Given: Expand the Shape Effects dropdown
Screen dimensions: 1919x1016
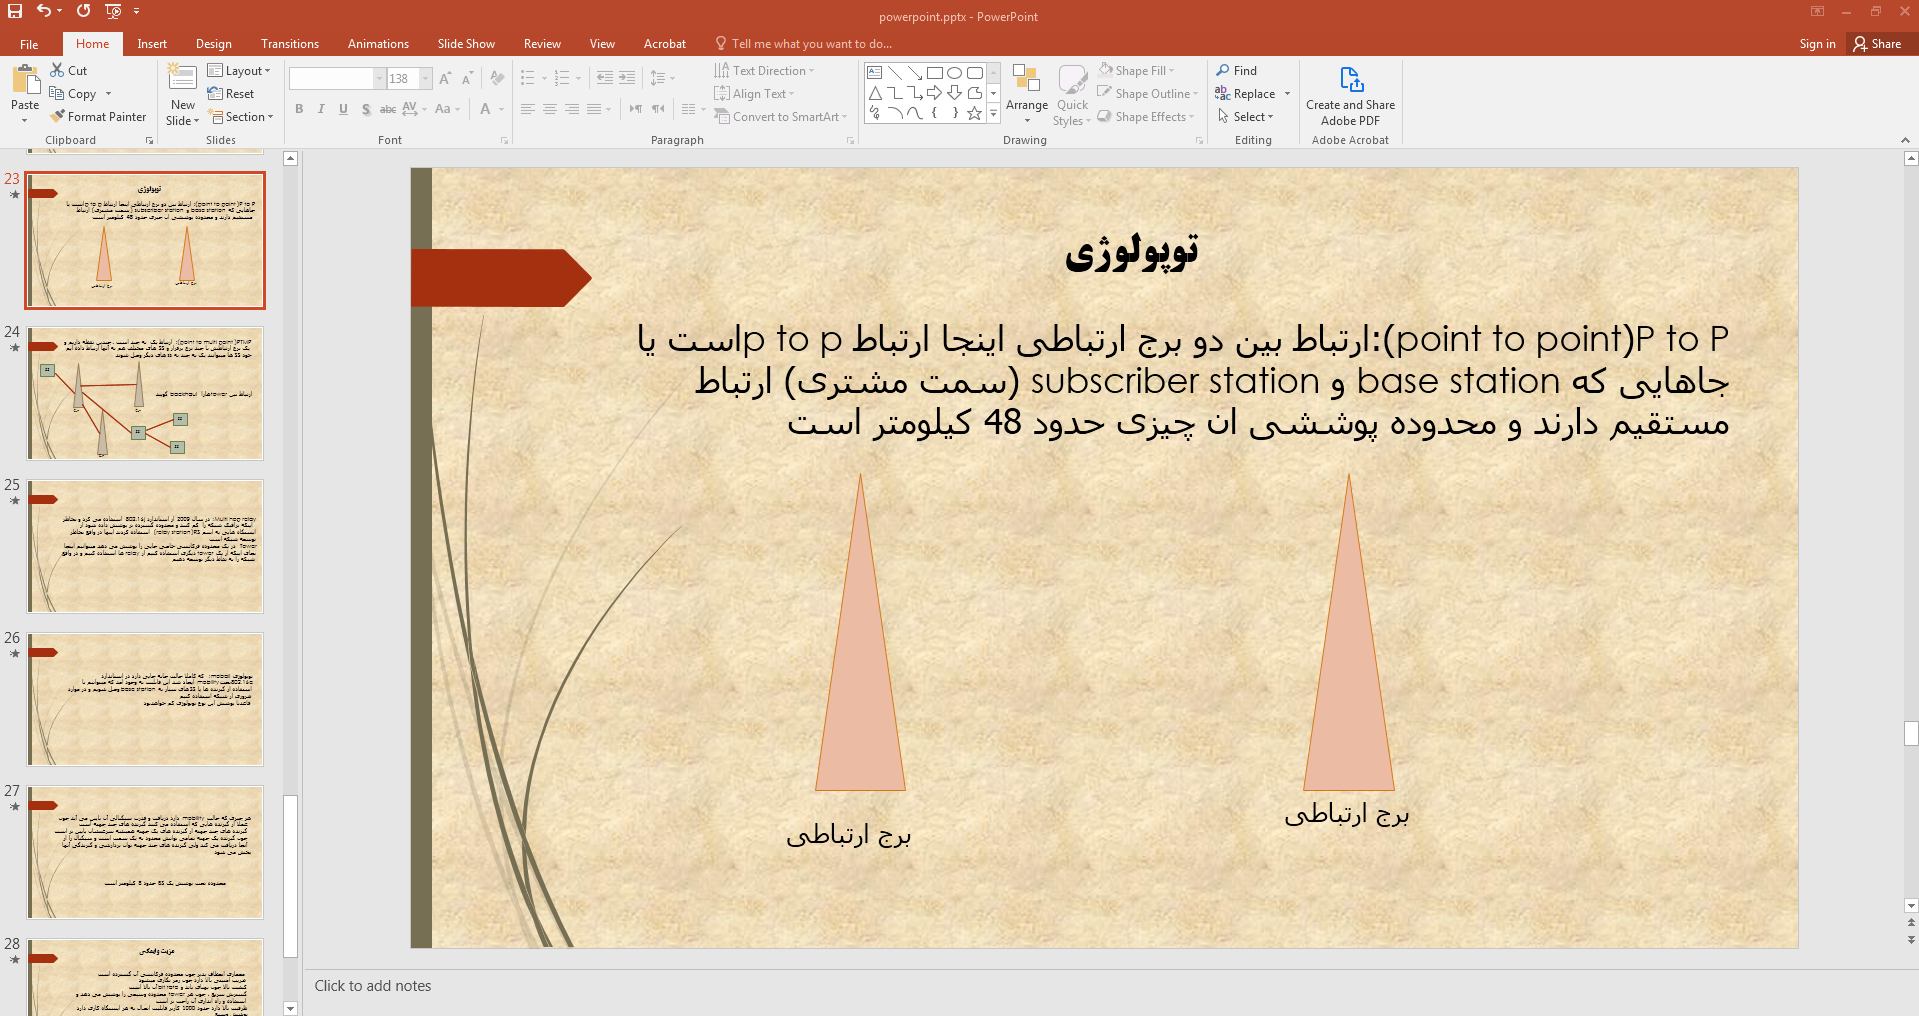Looking at the screenshot, I should (x=1146, y=117).
